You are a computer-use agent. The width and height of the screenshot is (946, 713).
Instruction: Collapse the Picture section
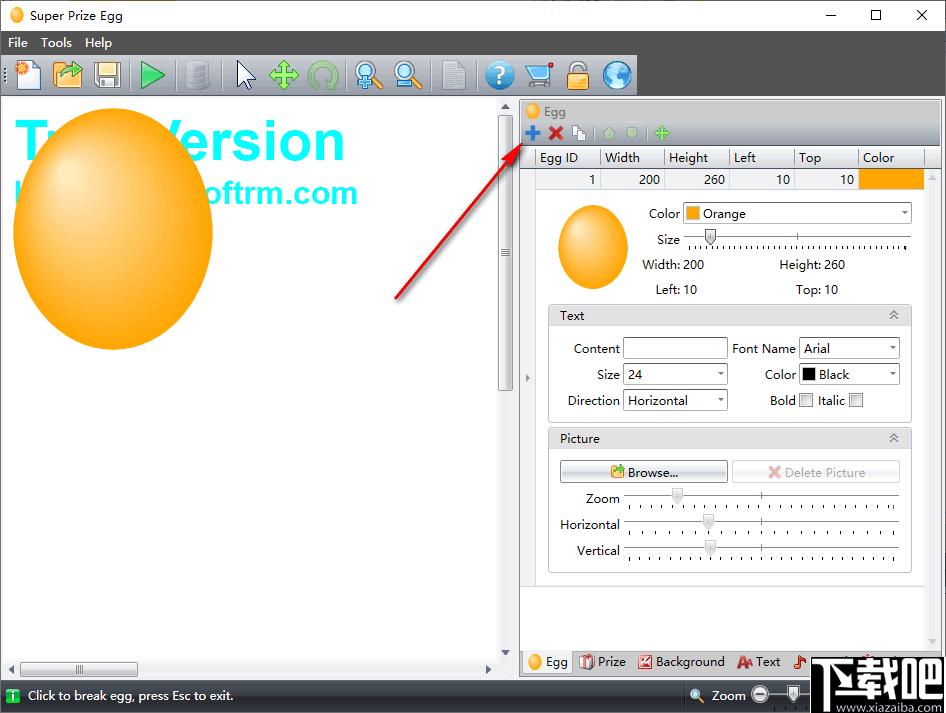(x=894, y=439)
